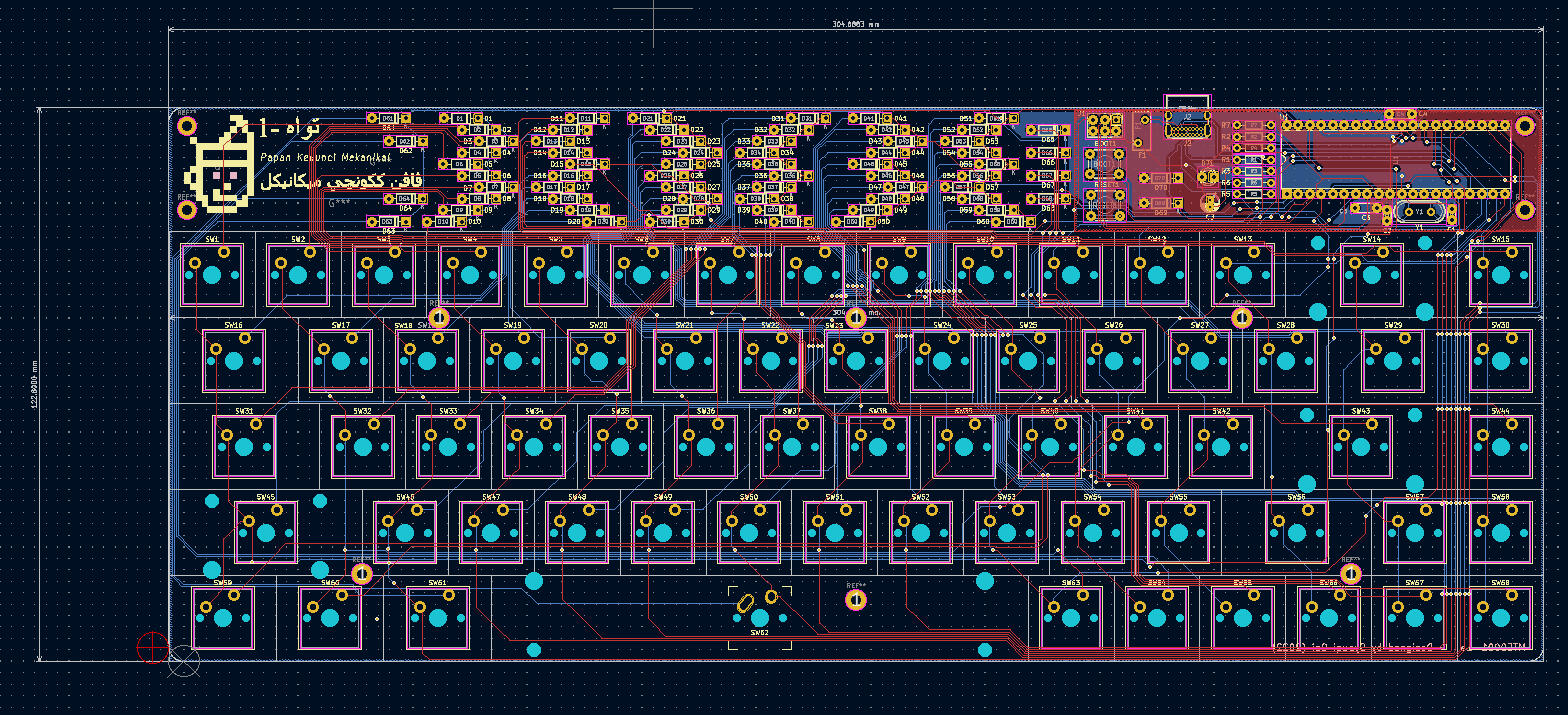Select the top-left corner mounting hole
This screenshot has height=715, width=1568.
[187, 126]
